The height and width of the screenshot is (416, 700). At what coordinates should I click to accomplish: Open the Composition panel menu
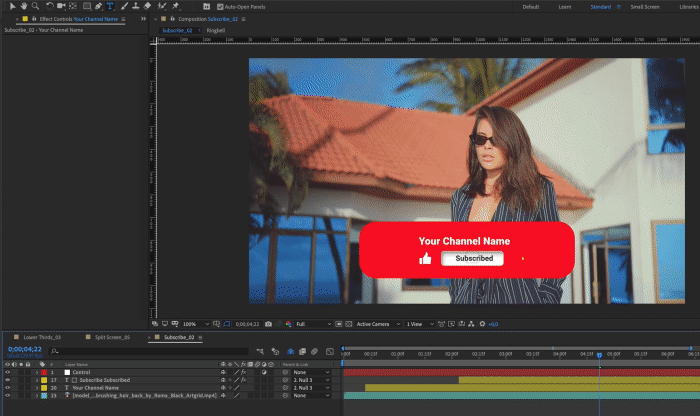pos(243,19)
